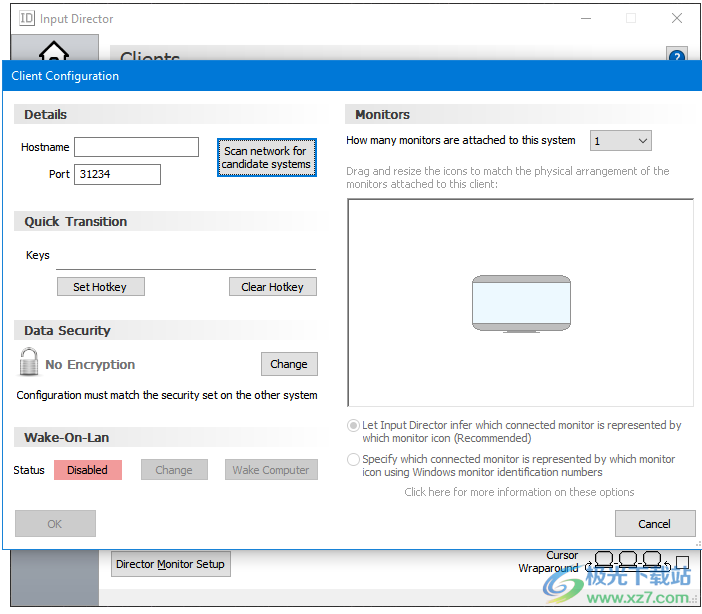Cancel the Client Configuration dialog
Screen dimensions: 702x614
(655, 524)
